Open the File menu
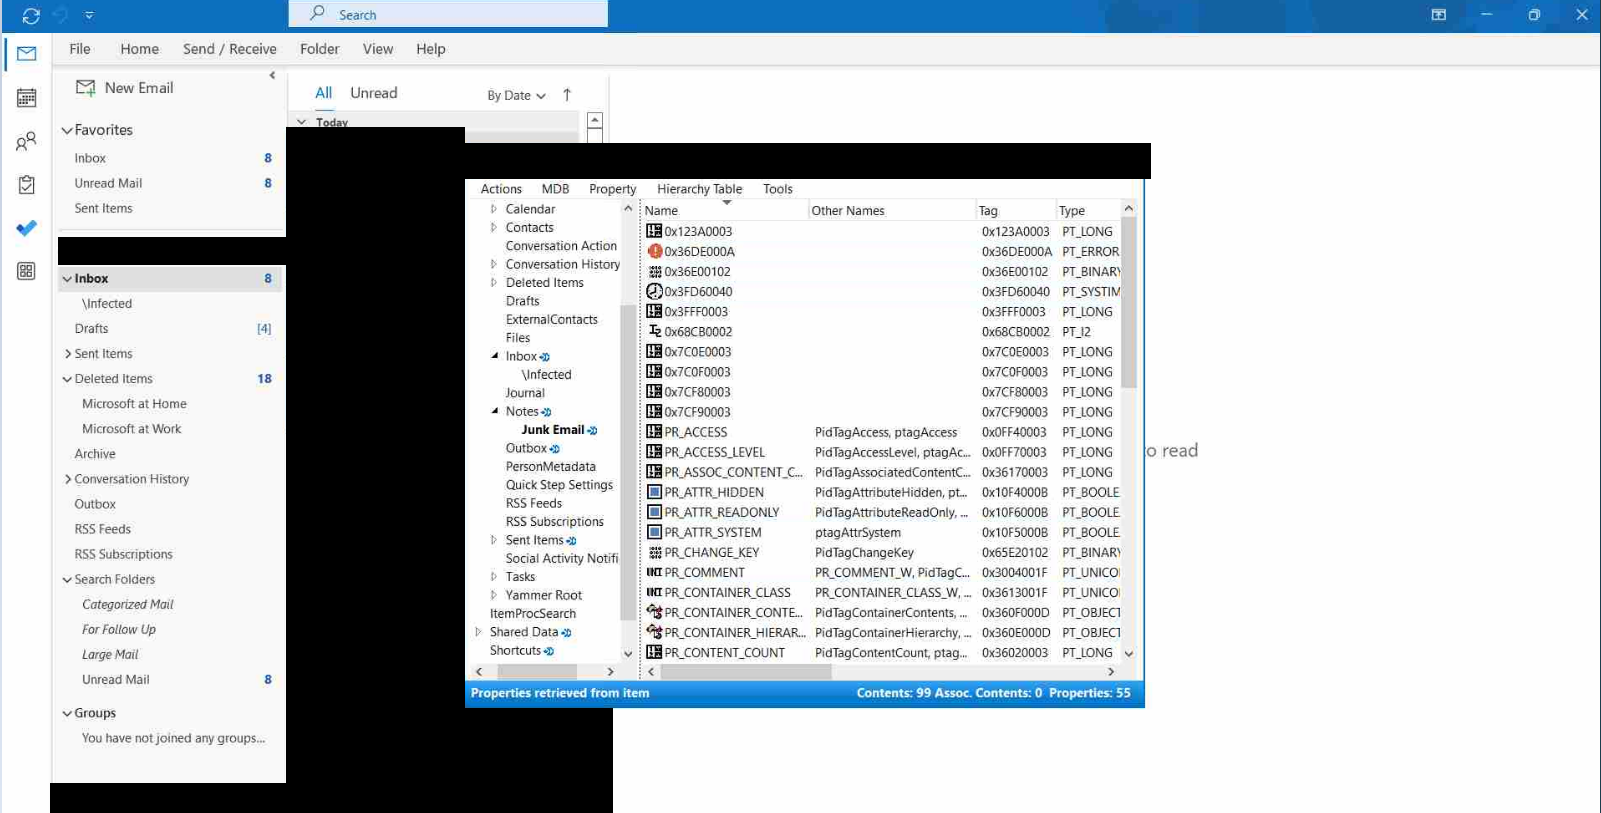Viewport: 1601px width, 813px height. coord(80,49)
